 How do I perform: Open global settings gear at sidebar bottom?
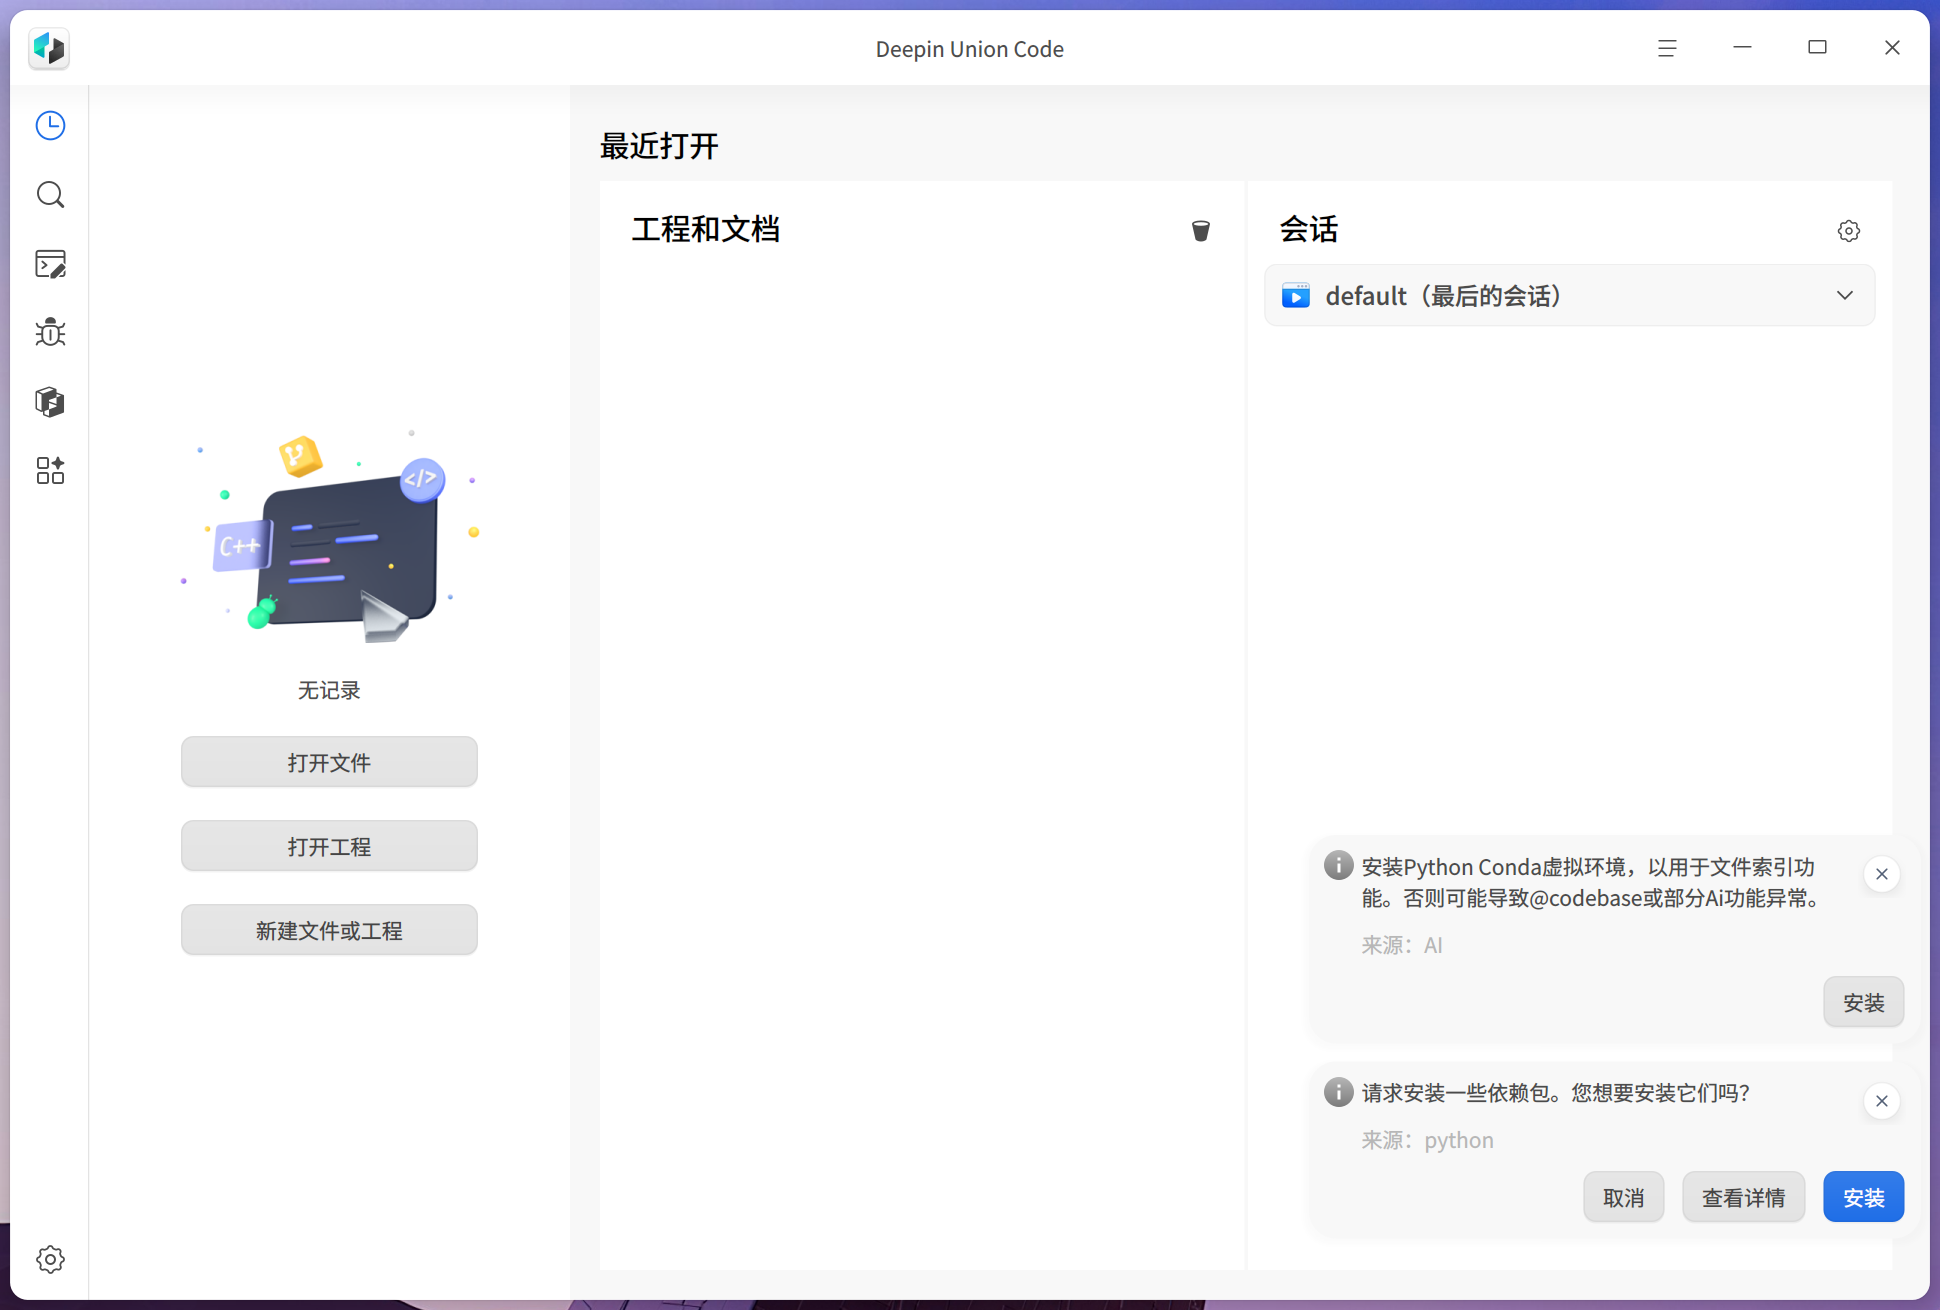coord(50,1260)
